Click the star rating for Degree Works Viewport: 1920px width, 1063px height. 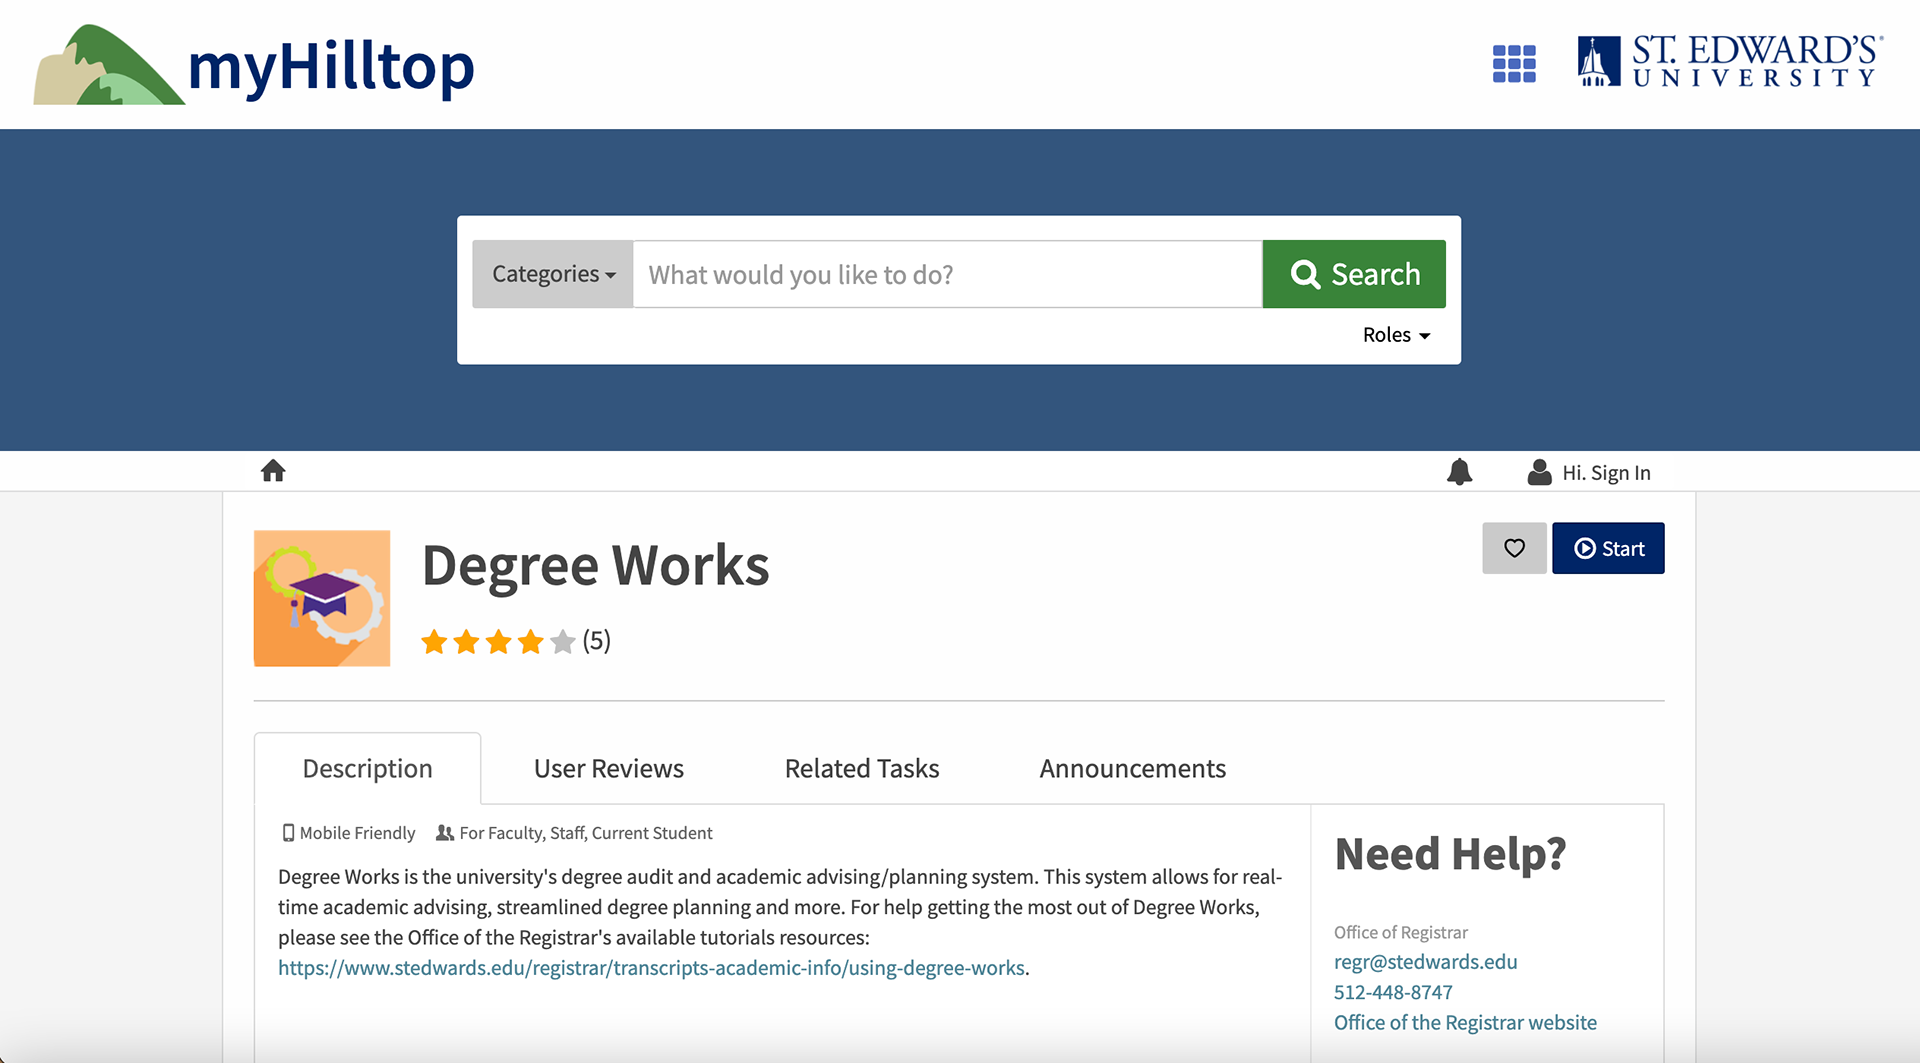(x=498, y=641)
